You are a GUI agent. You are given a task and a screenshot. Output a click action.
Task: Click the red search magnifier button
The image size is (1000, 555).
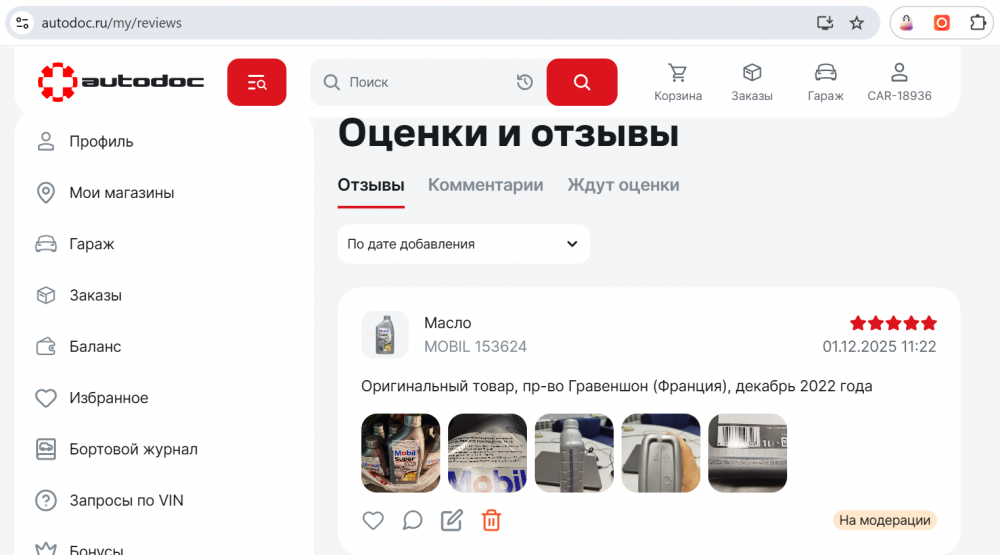582,82
